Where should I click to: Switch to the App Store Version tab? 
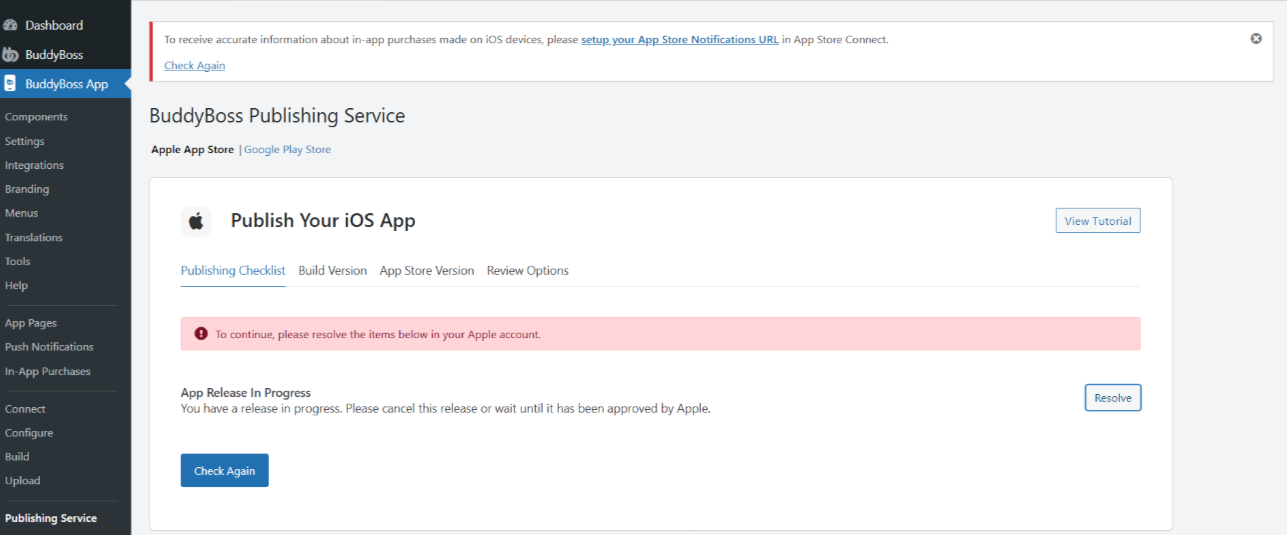(x=427, y=271)
